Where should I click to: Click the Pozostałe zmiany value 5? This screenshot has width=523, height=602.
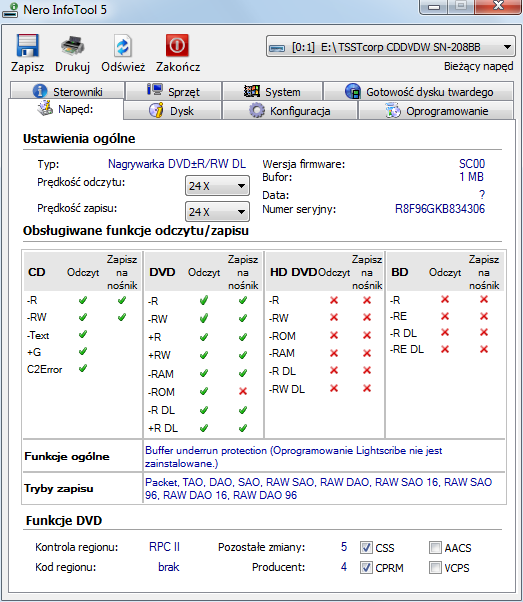344,547
